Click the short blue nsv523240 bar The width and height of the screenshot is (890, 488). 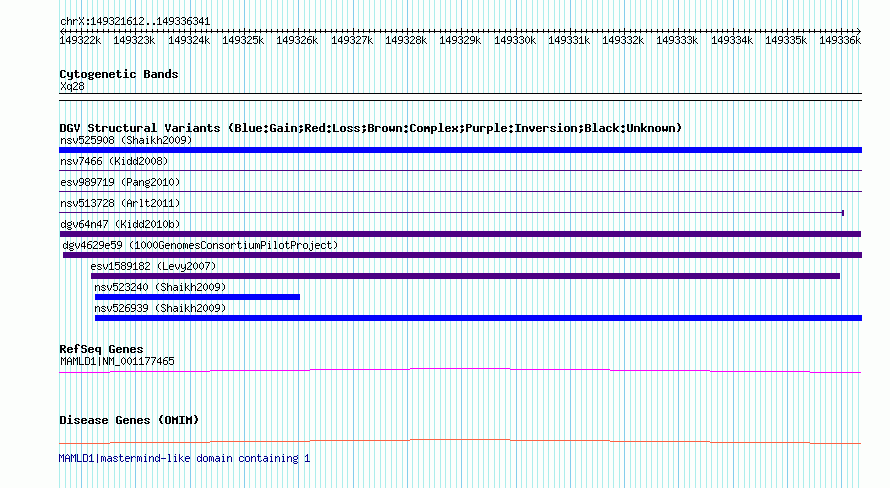197,297
